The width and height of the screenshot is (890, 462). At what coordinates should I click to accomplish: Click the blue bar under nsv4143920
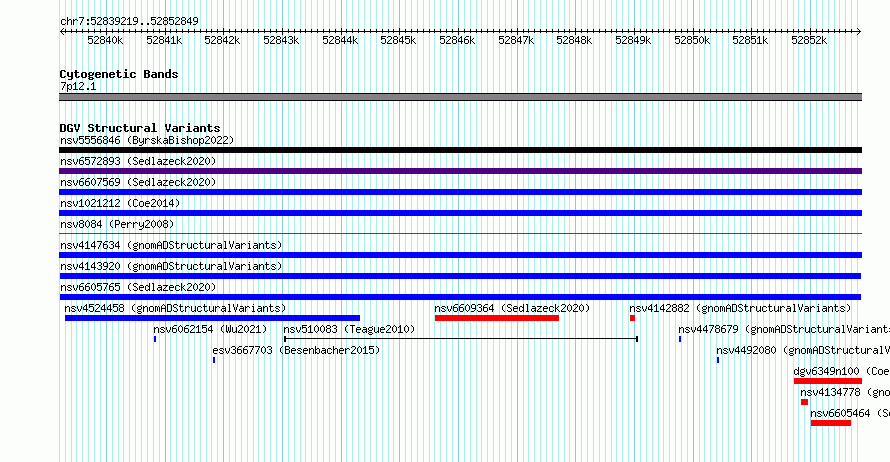coord(460,276)
